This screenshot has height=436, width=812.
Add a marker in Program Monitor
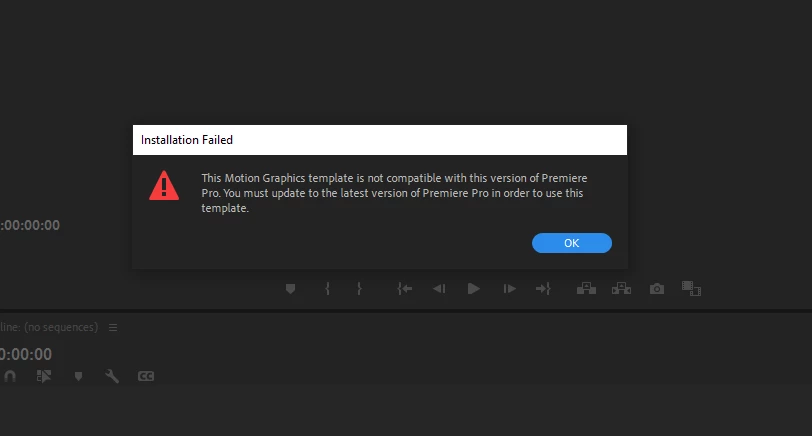[291, 289]
